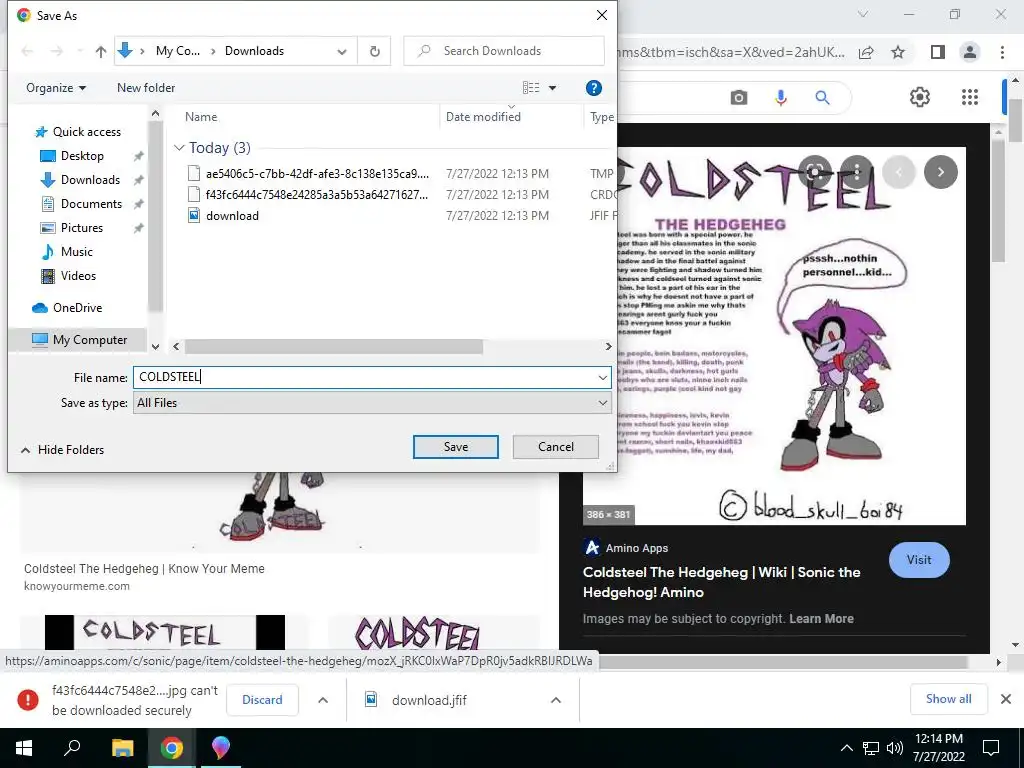Viewport: 1024px width, 768px height.
Task: Click Chrome share page icon
Action: pos(866,52)
